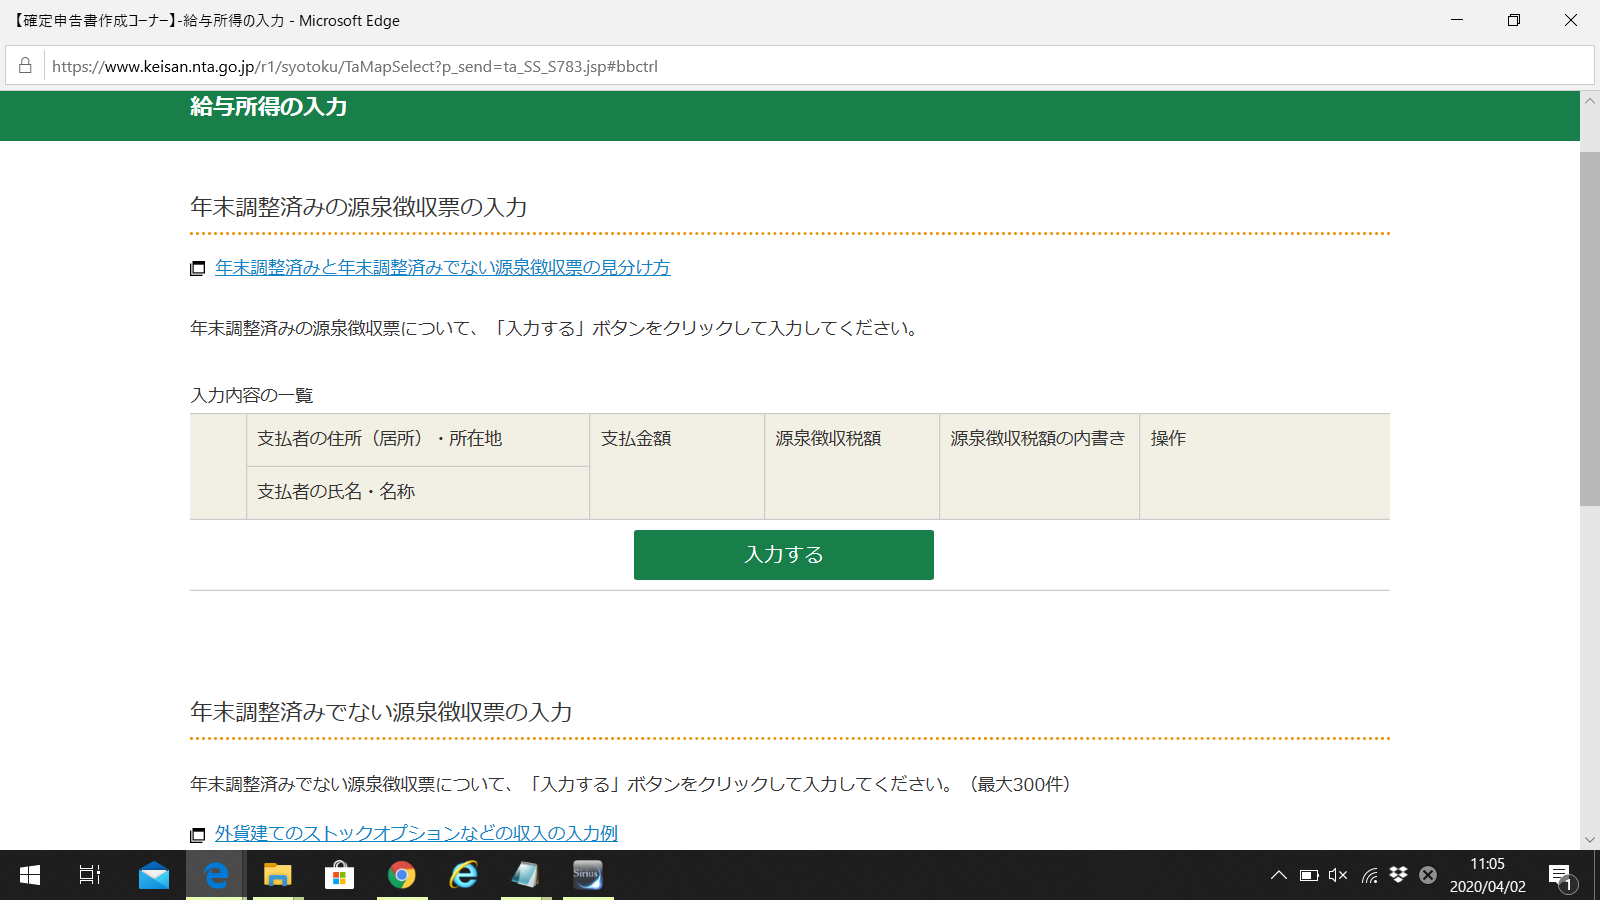The width and height of the screenshot is (1600, 900).
Task: Open the Start menu
Action: point(27,875)
